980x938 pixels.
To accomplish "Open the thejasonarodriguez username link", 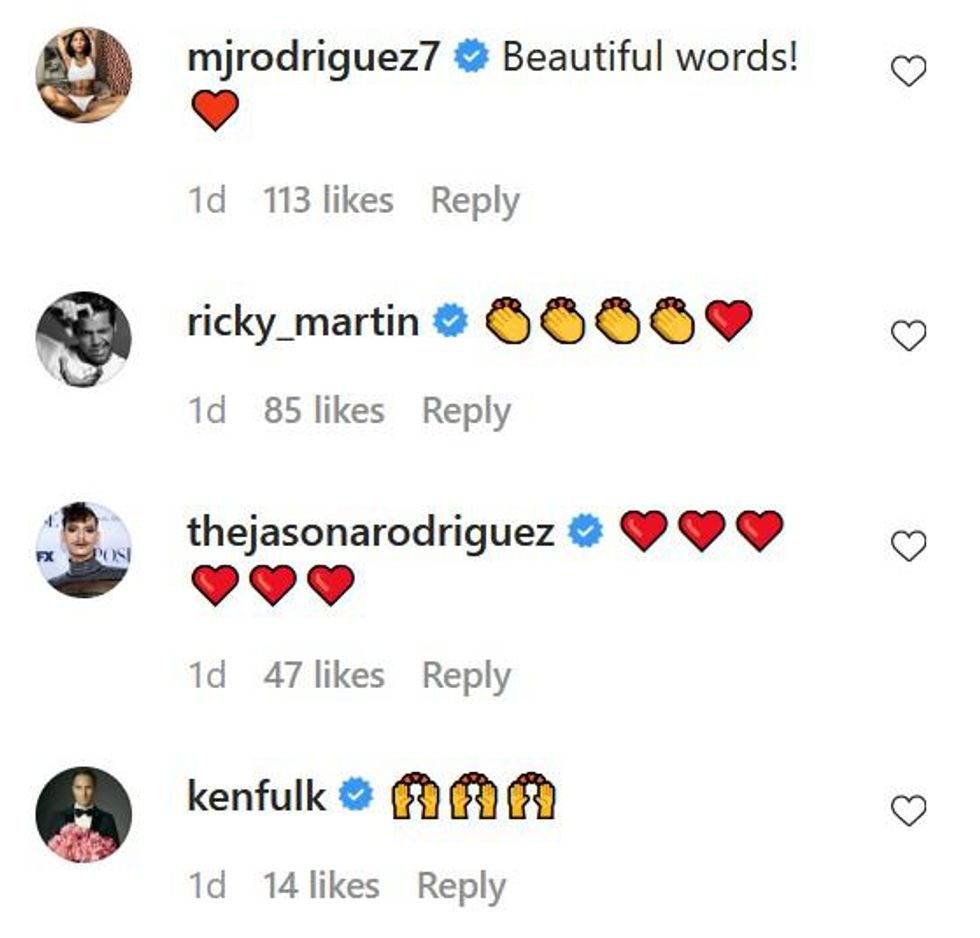I will pyautogui.click(x=370, y=532).
